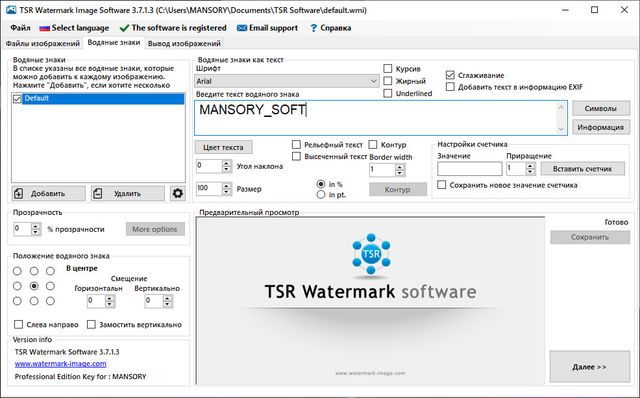Screen dimensions: 640x398
Task: Click the Email support envelope icon
Action: point(242,28)
